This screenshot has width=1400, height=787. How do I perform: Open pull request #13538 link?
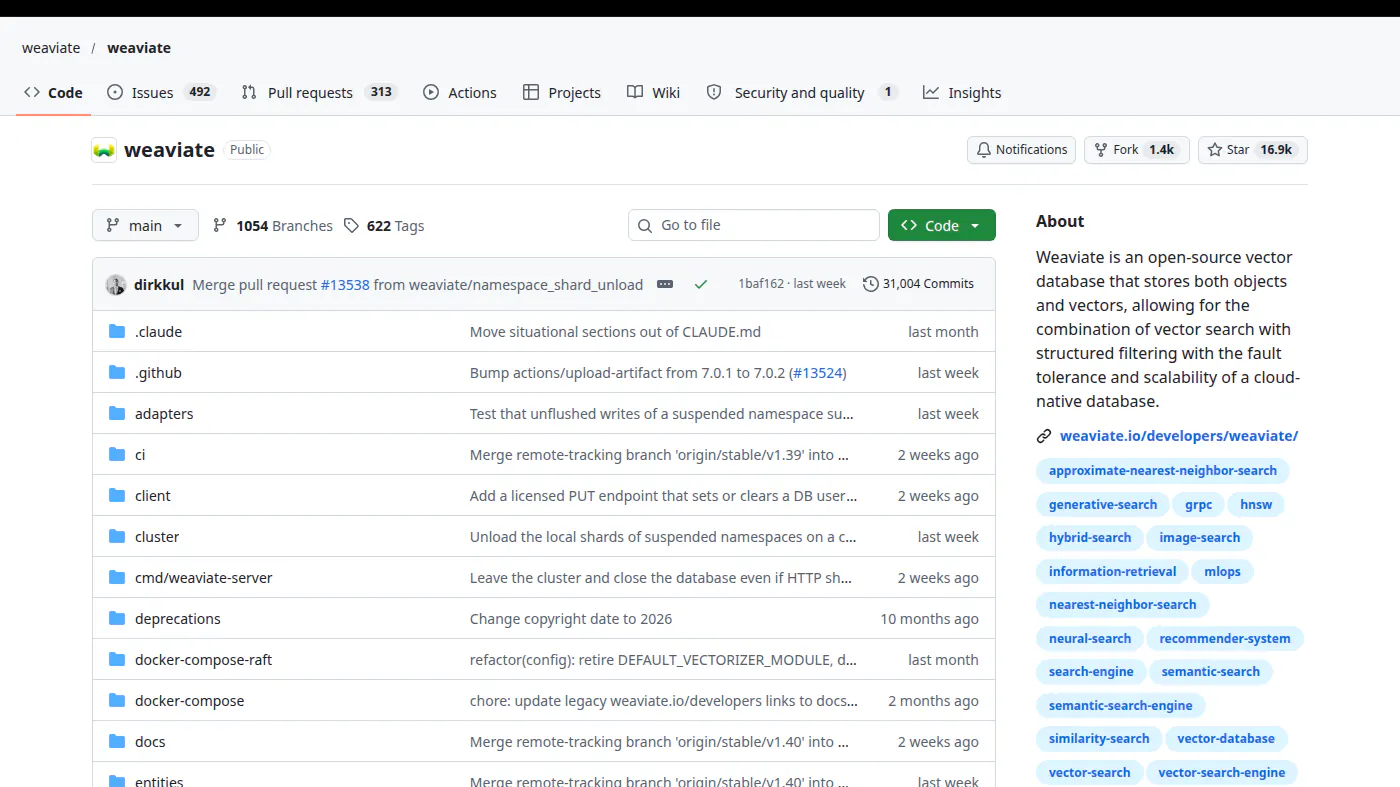[x=345, y=285]
